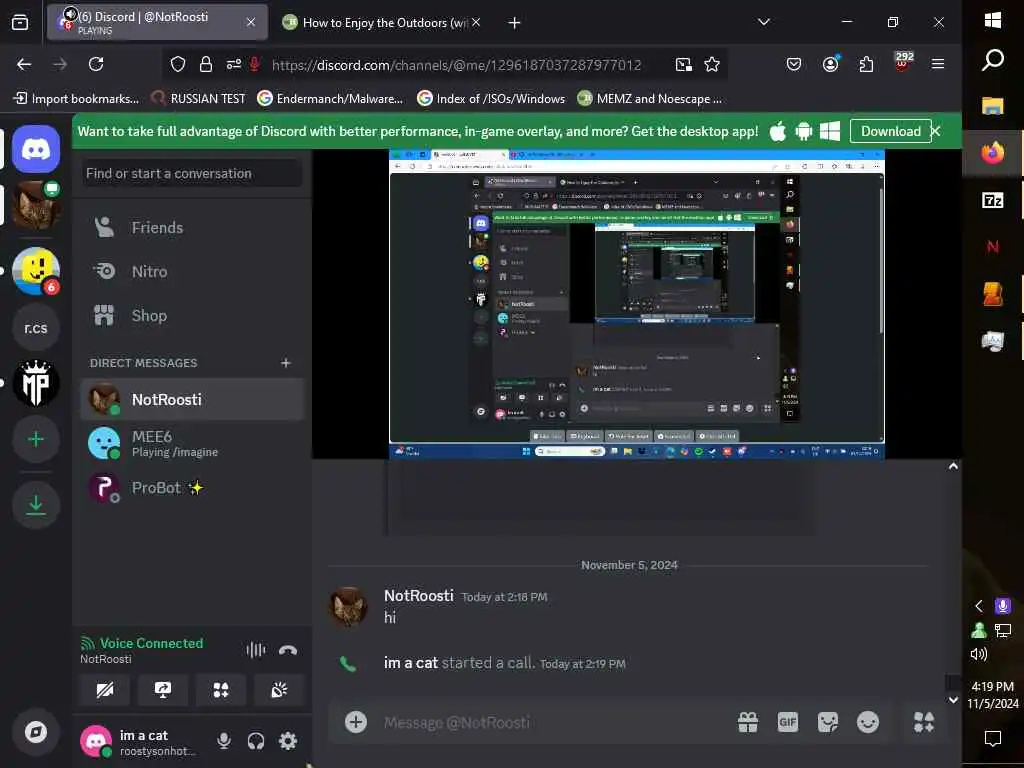Switch to Discord @NotRoosti browser tab
Image resolution: width=1024 pixels, height=768 pixels.
coord(157,23)
